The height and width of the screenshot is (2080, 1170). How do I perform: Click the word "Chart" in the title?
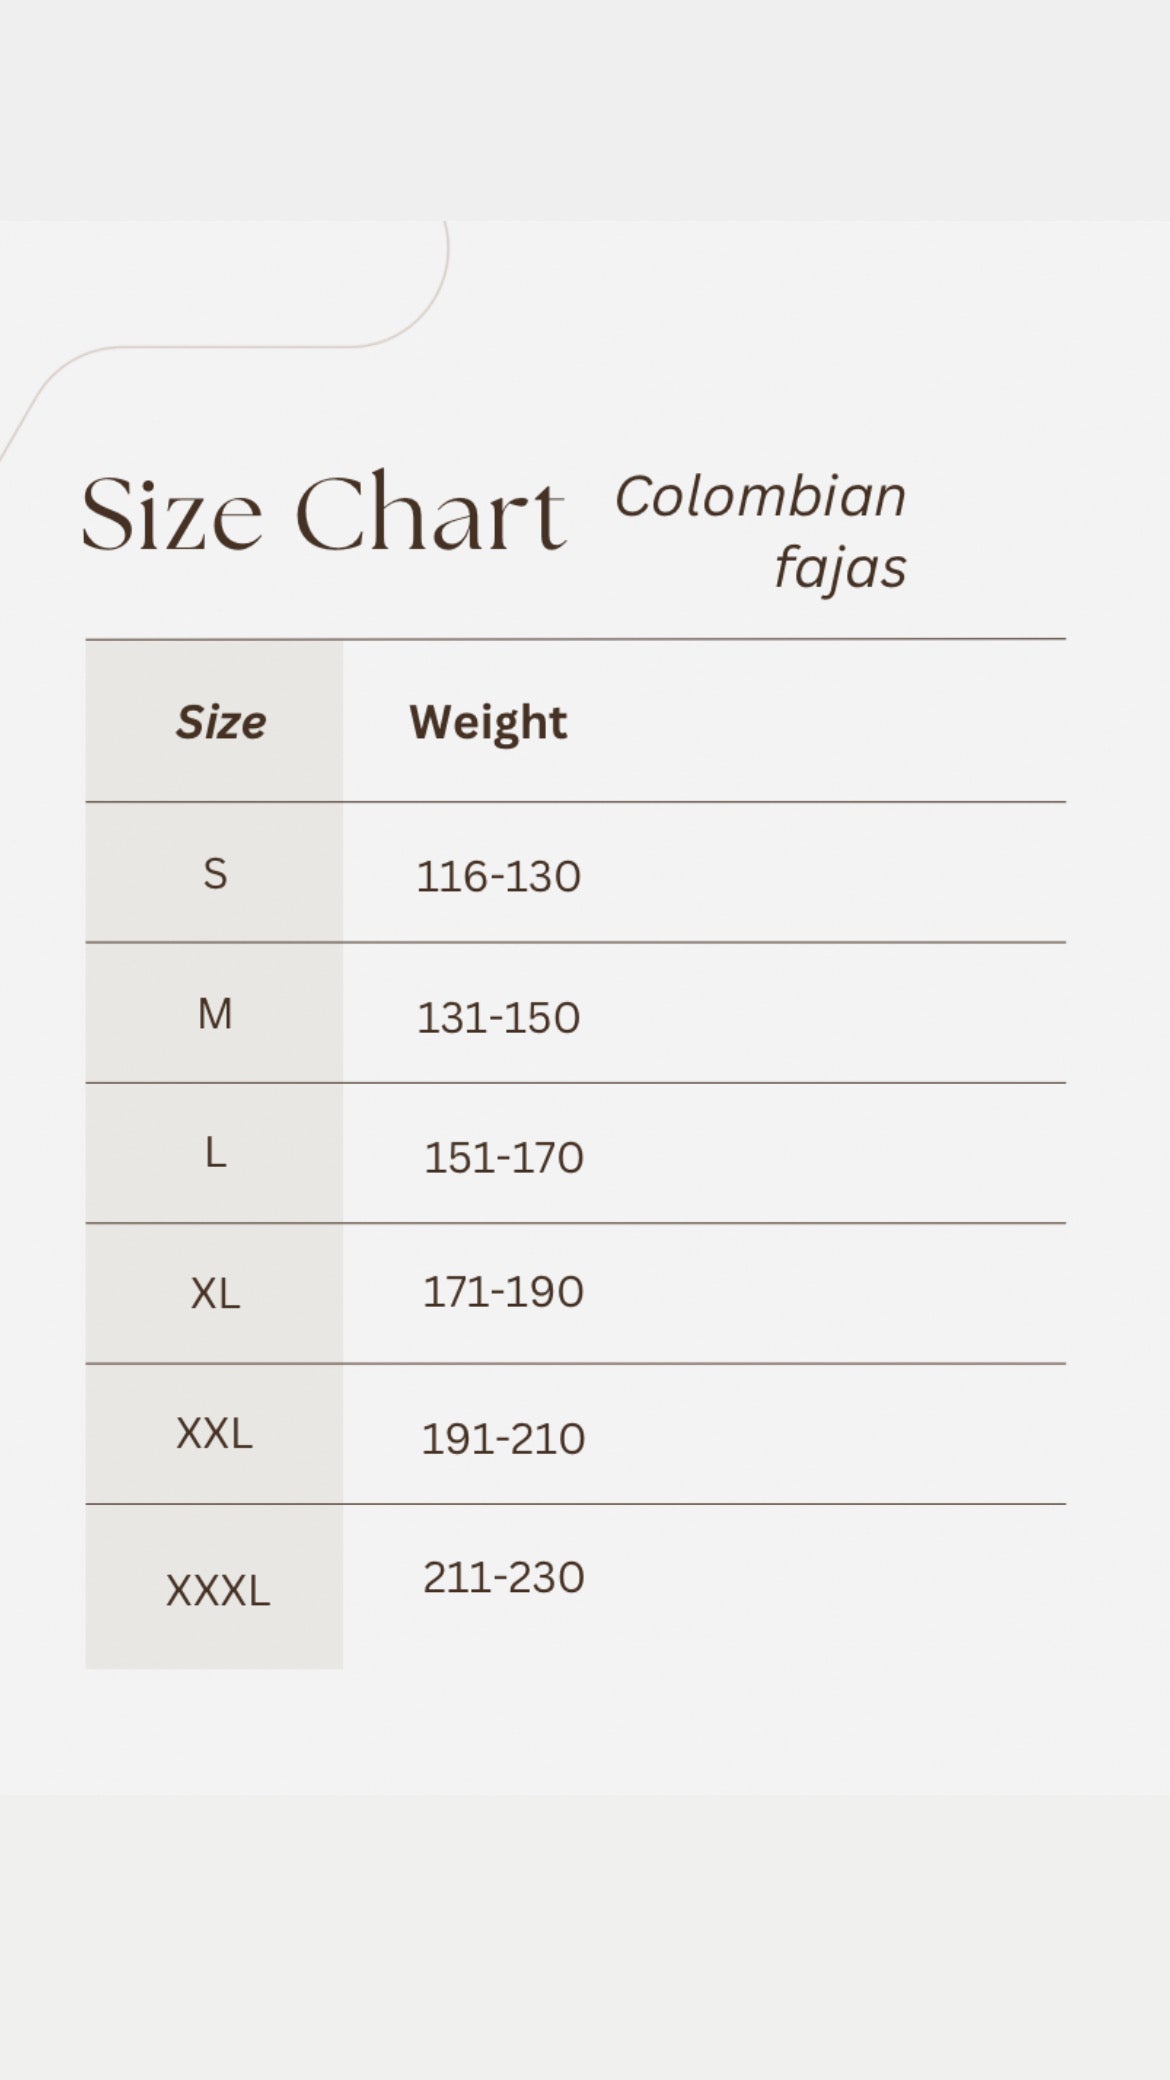(430, 514)
